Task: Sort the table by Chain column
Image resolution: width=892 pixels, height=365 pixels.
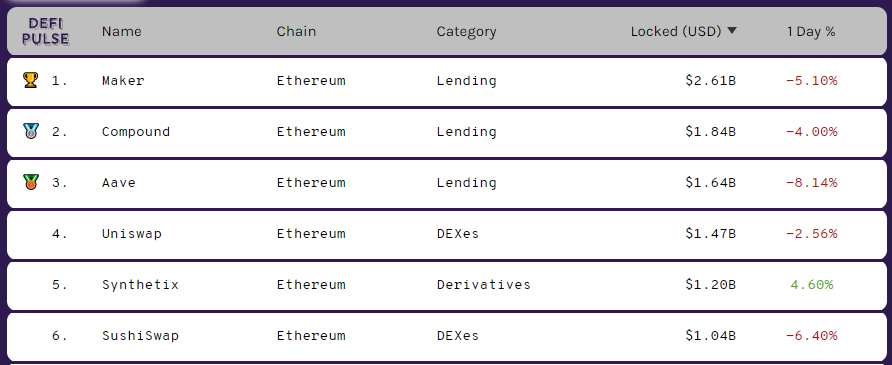Action: pyautogui.click(x=296, y=31)
